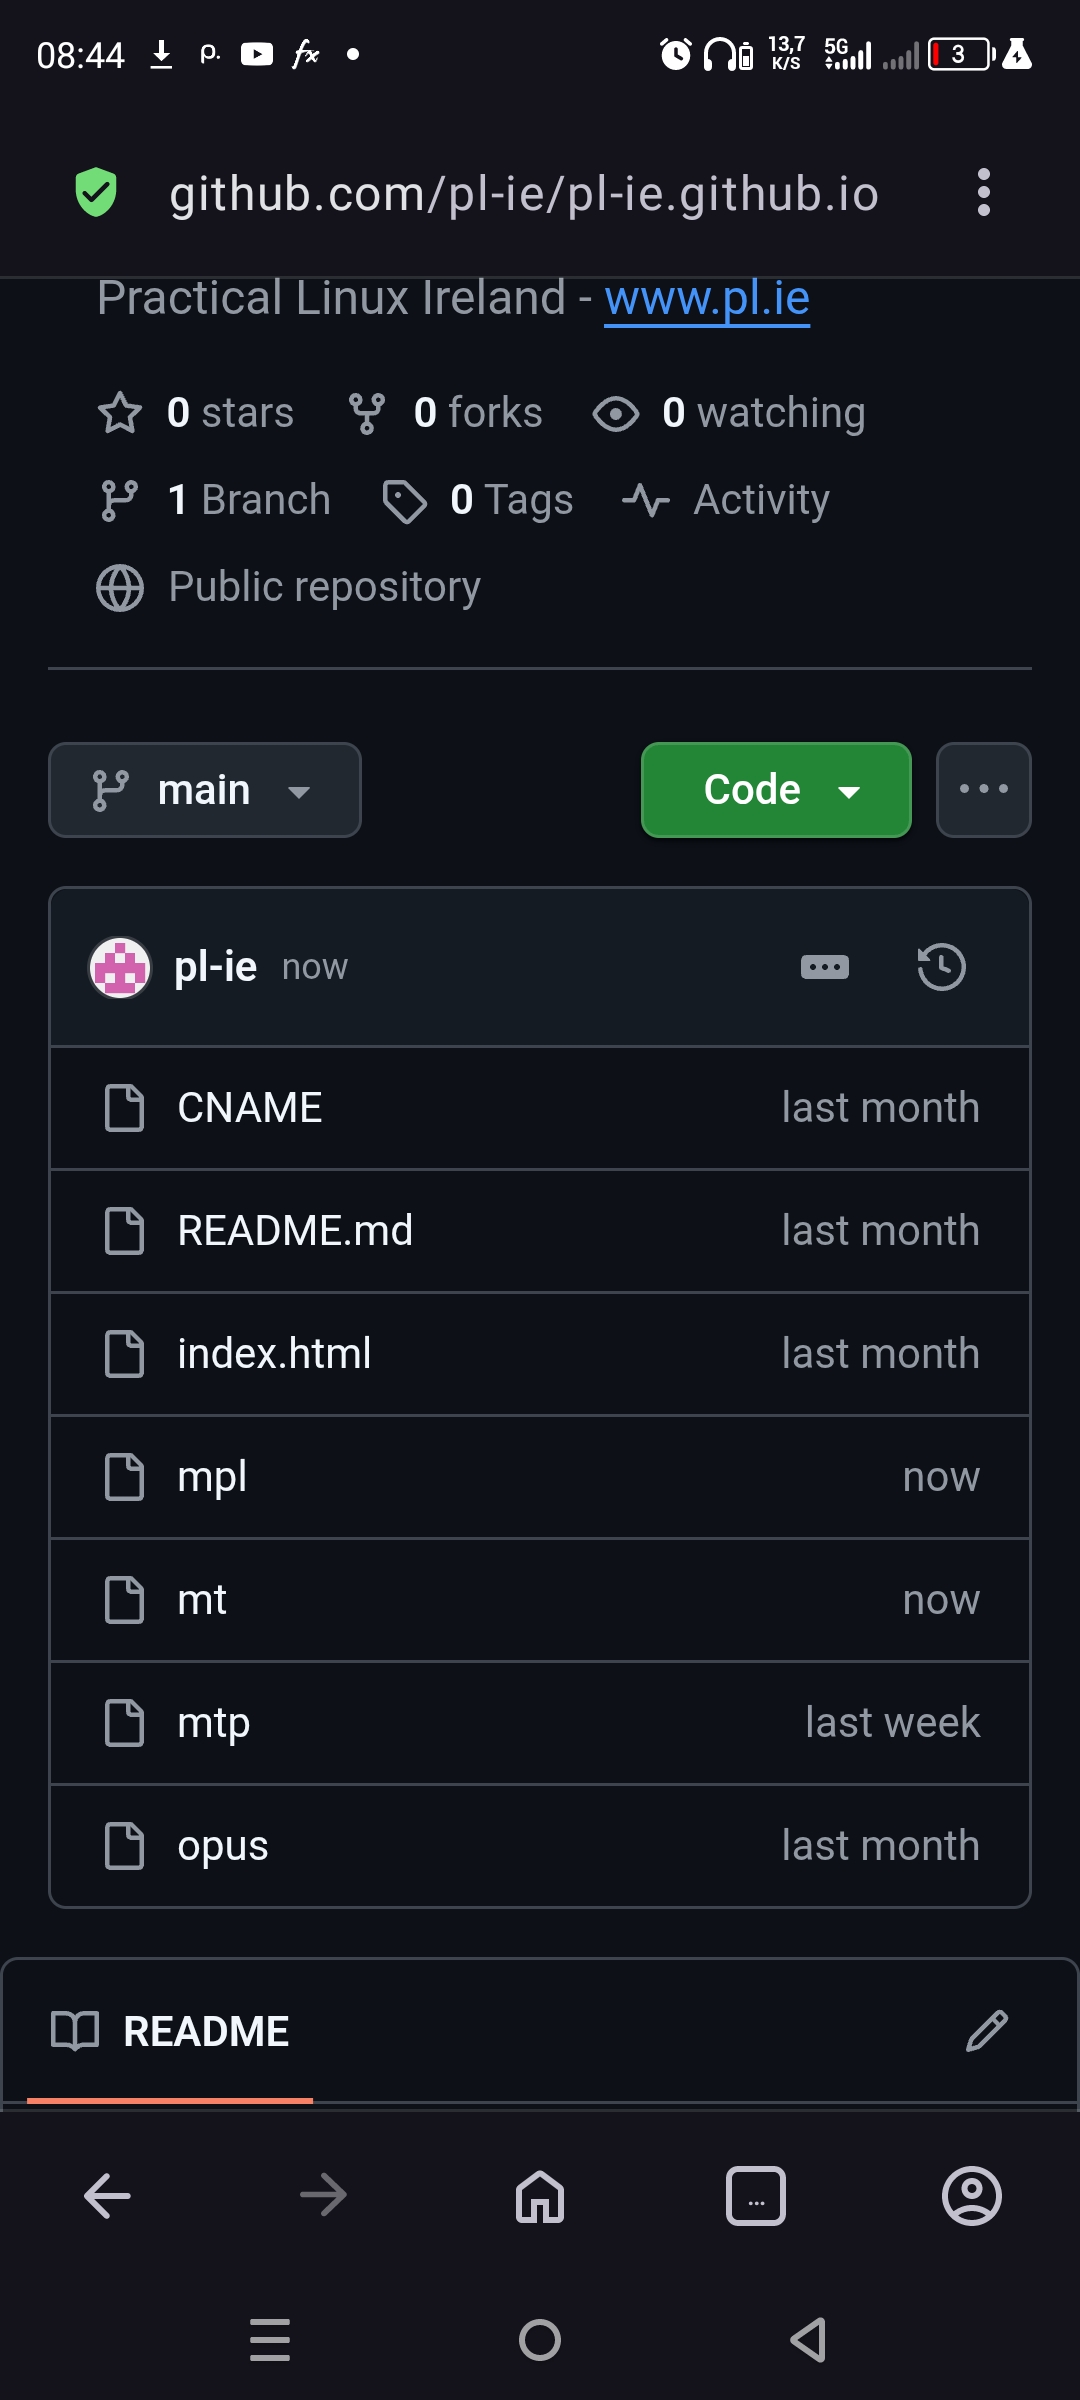The height and width of the screenshot is (2400, 1080).
Task: Open the main branch dropdown
Action: (x=205, y=790)
